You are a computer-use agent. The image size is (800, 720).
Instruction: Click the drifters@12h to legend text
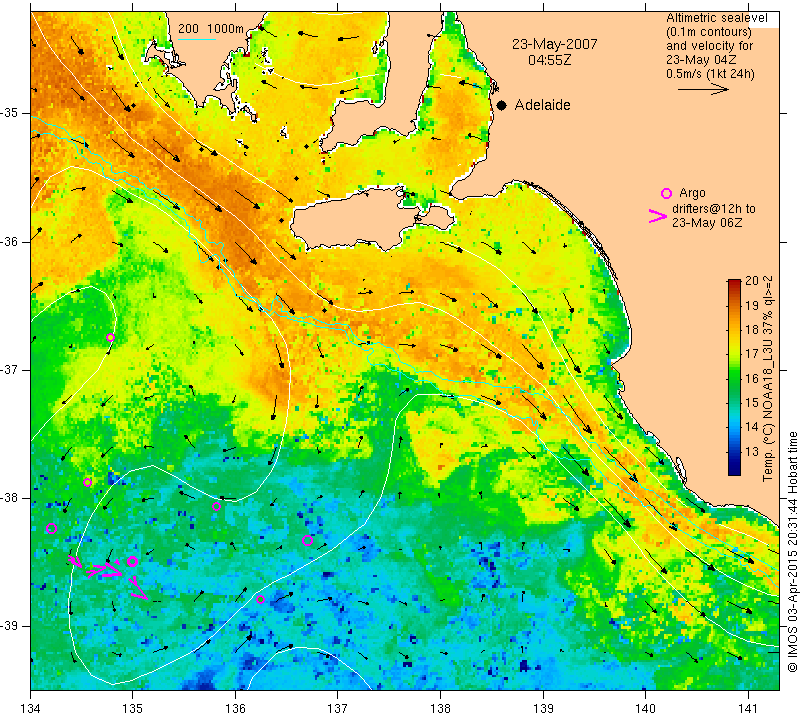[714, 209]
